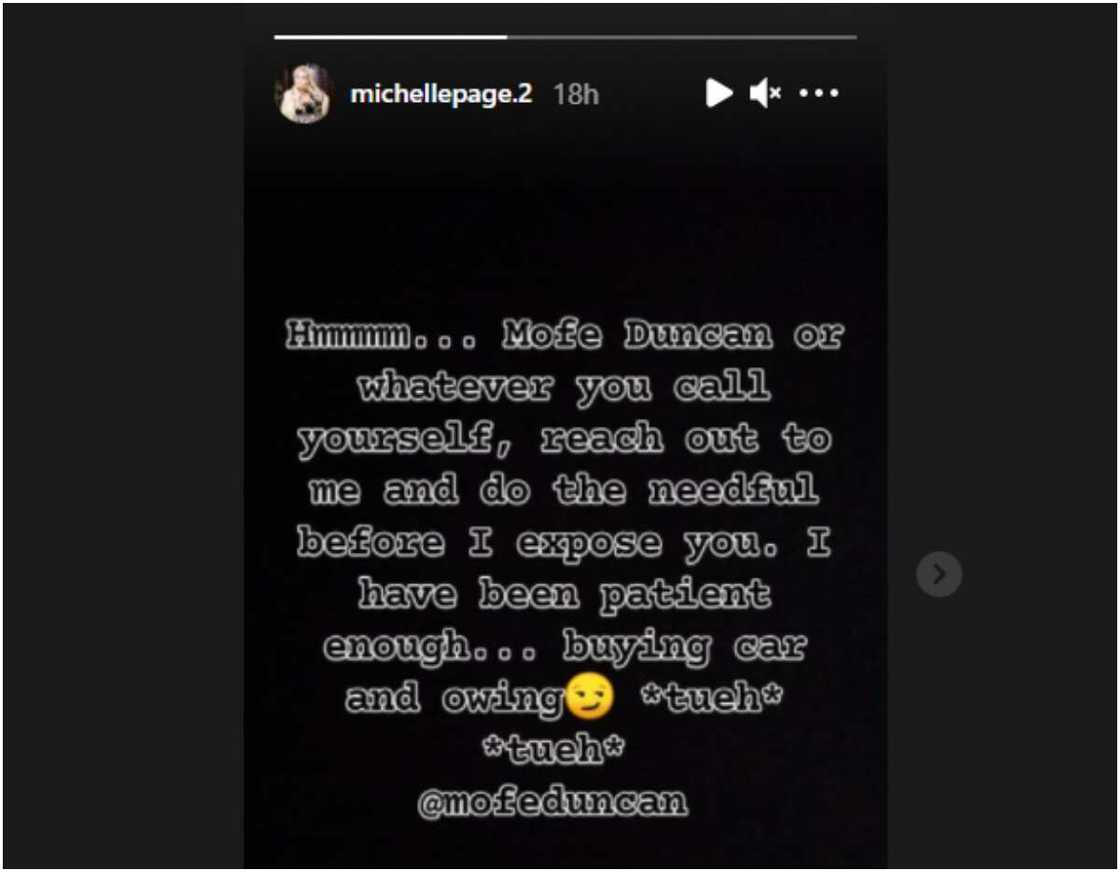The height and width of the screenshot is (872, 1120).
Task: Click the "enough... buying car" text line
Action: [x=565, y=647]
